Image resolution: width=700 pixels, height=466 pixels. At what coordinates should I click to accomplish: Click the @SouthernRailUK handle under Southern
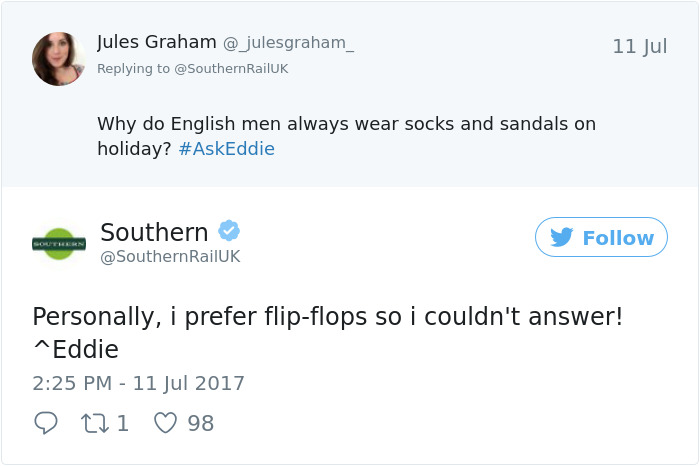point(170,257)
